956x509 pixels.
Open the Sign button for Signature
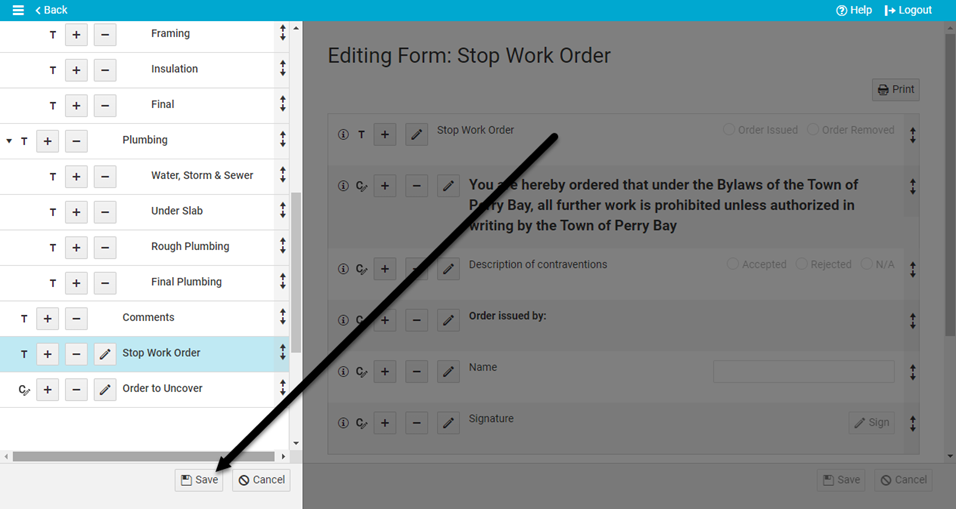pos(871,422)
